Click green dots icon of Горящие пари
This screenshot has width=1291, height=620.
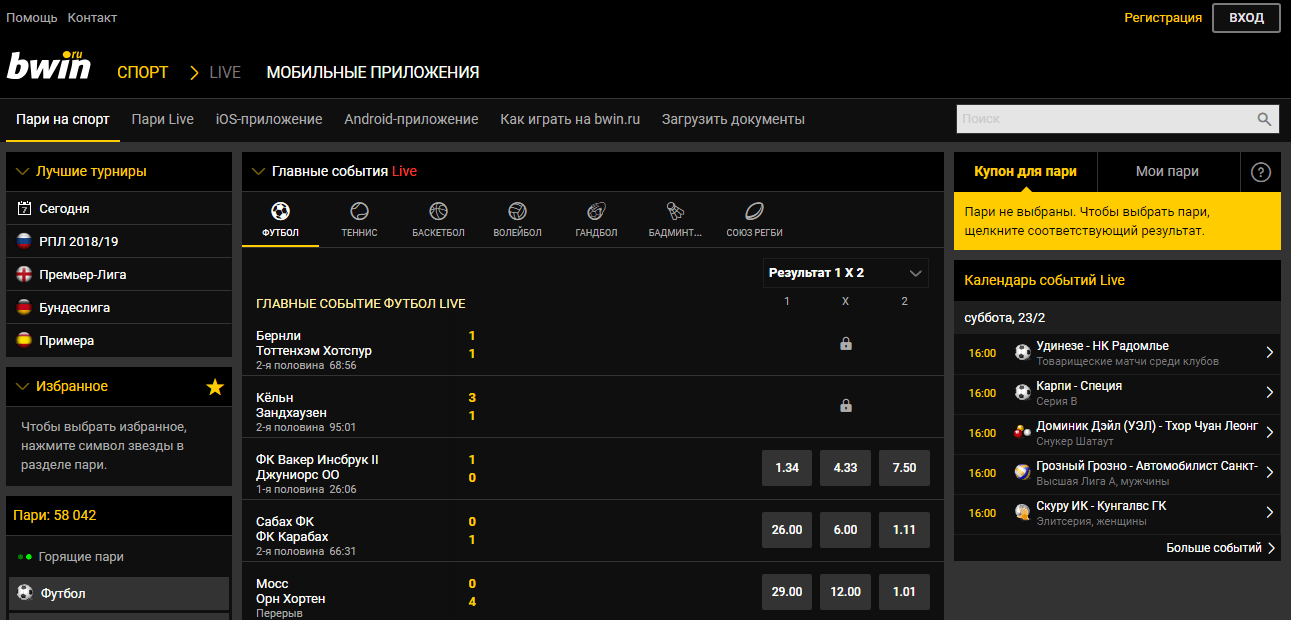[x=25, y=556]
